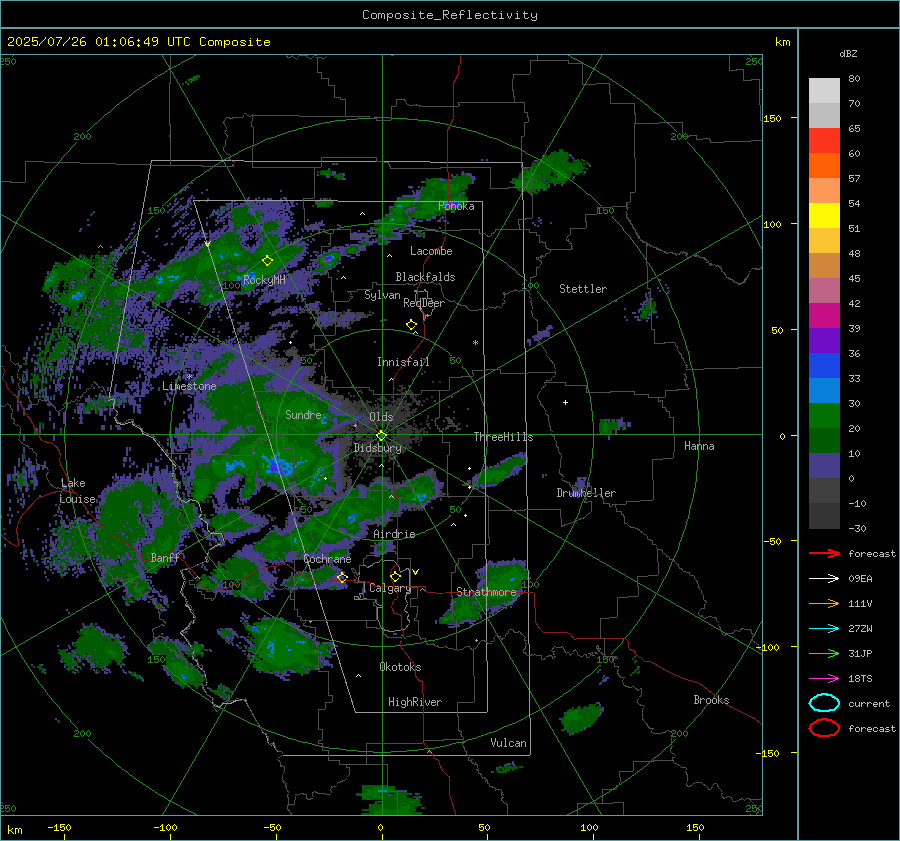
Task: Click the red forecast ellipse icon
Action: point(824,728)
